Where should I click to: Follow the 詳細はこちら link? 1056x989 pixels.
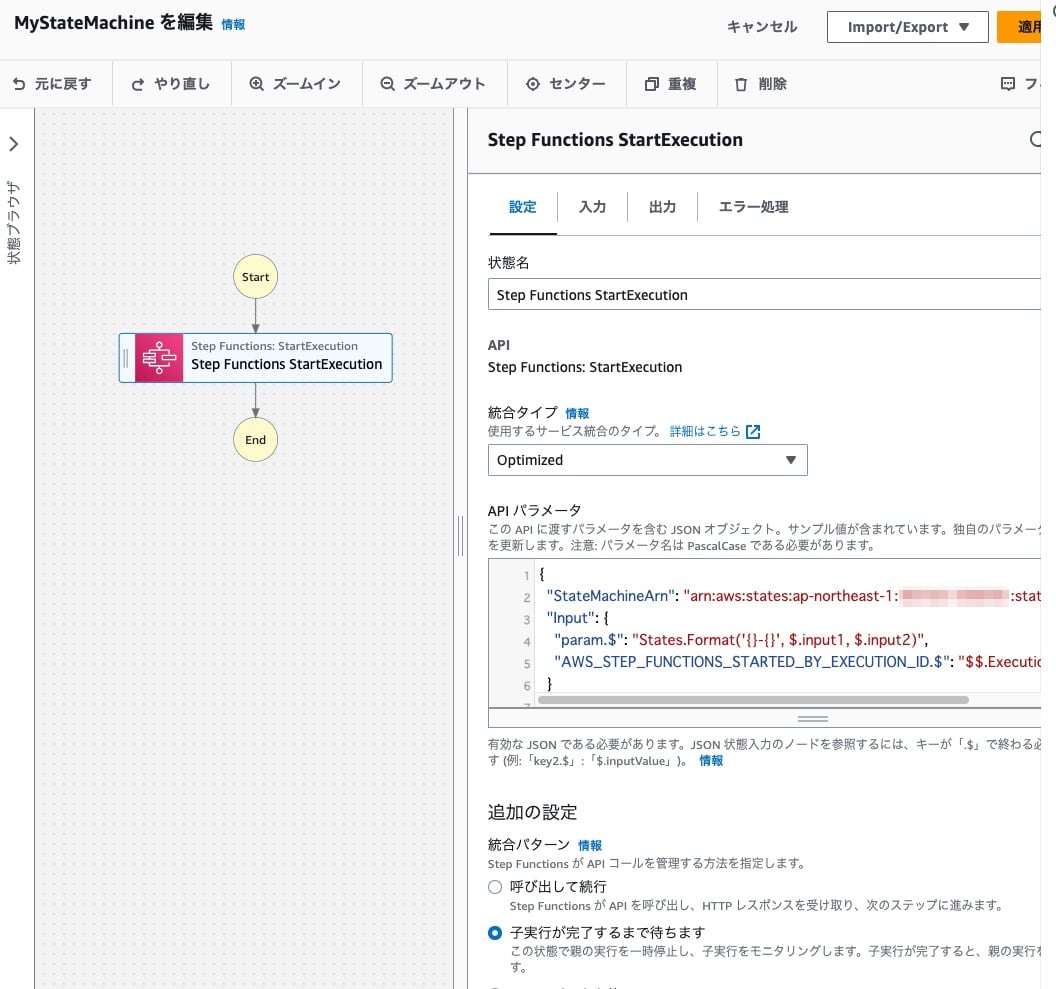[x=705, y=432]
